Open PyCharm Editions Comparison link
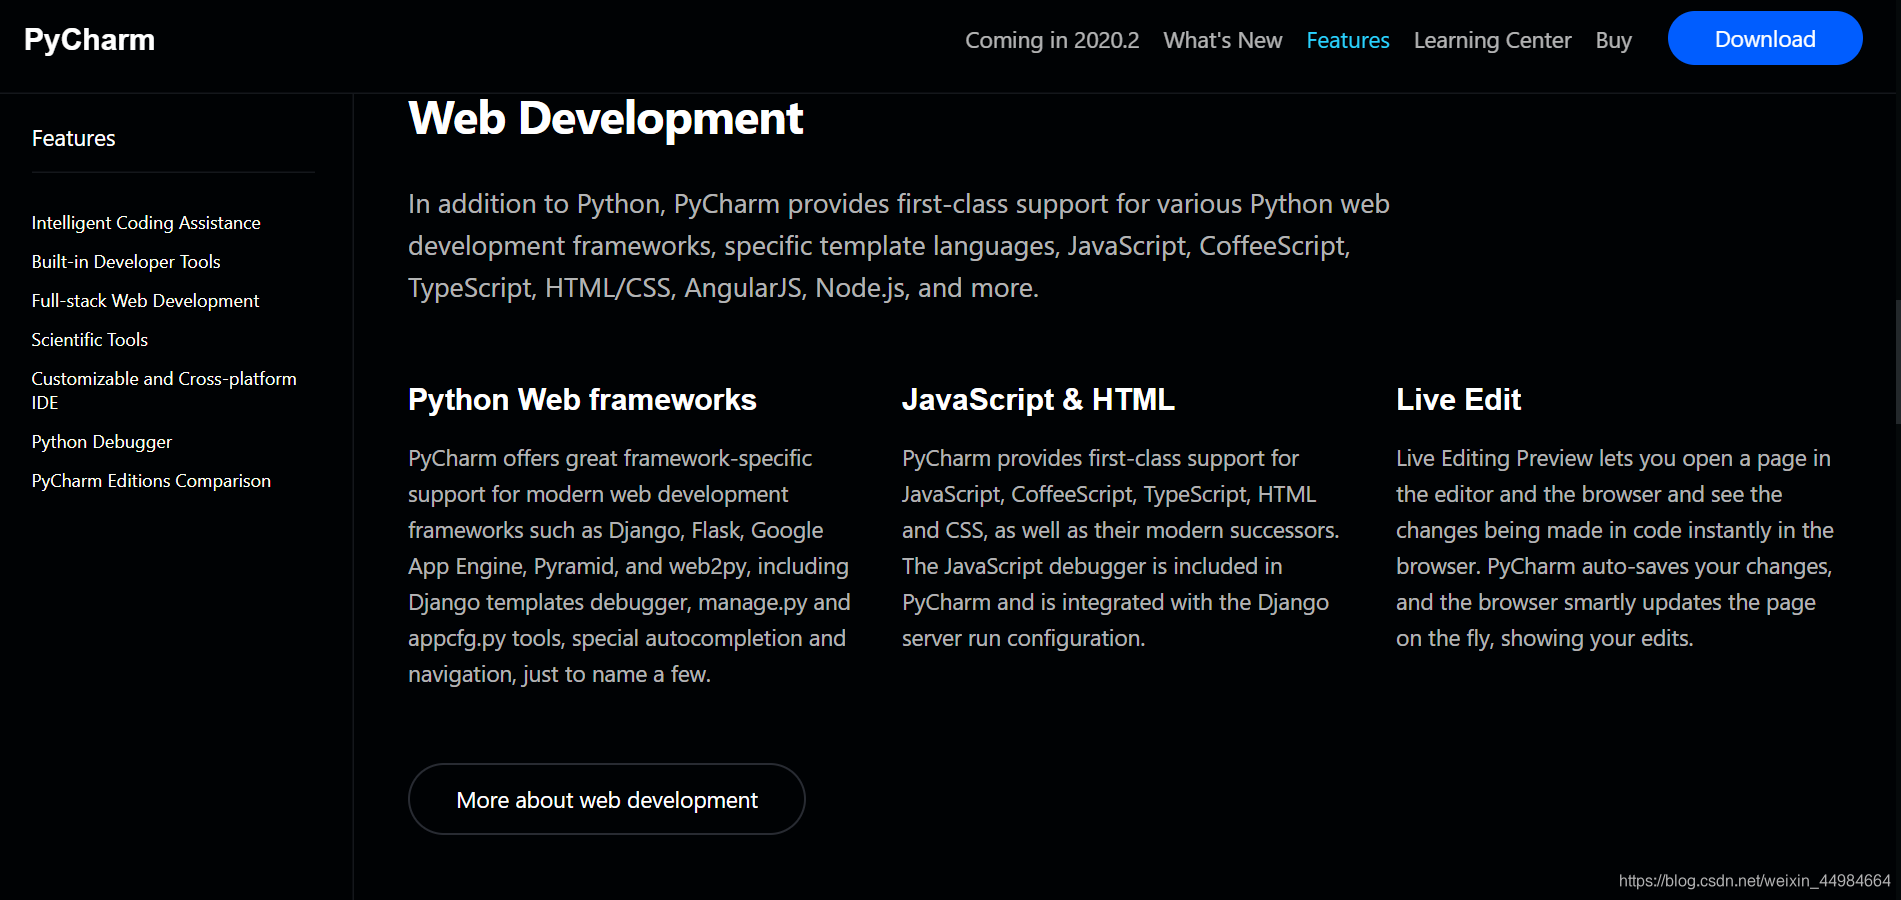This screenshot has width=1901, height=900. tap(151, 481)
